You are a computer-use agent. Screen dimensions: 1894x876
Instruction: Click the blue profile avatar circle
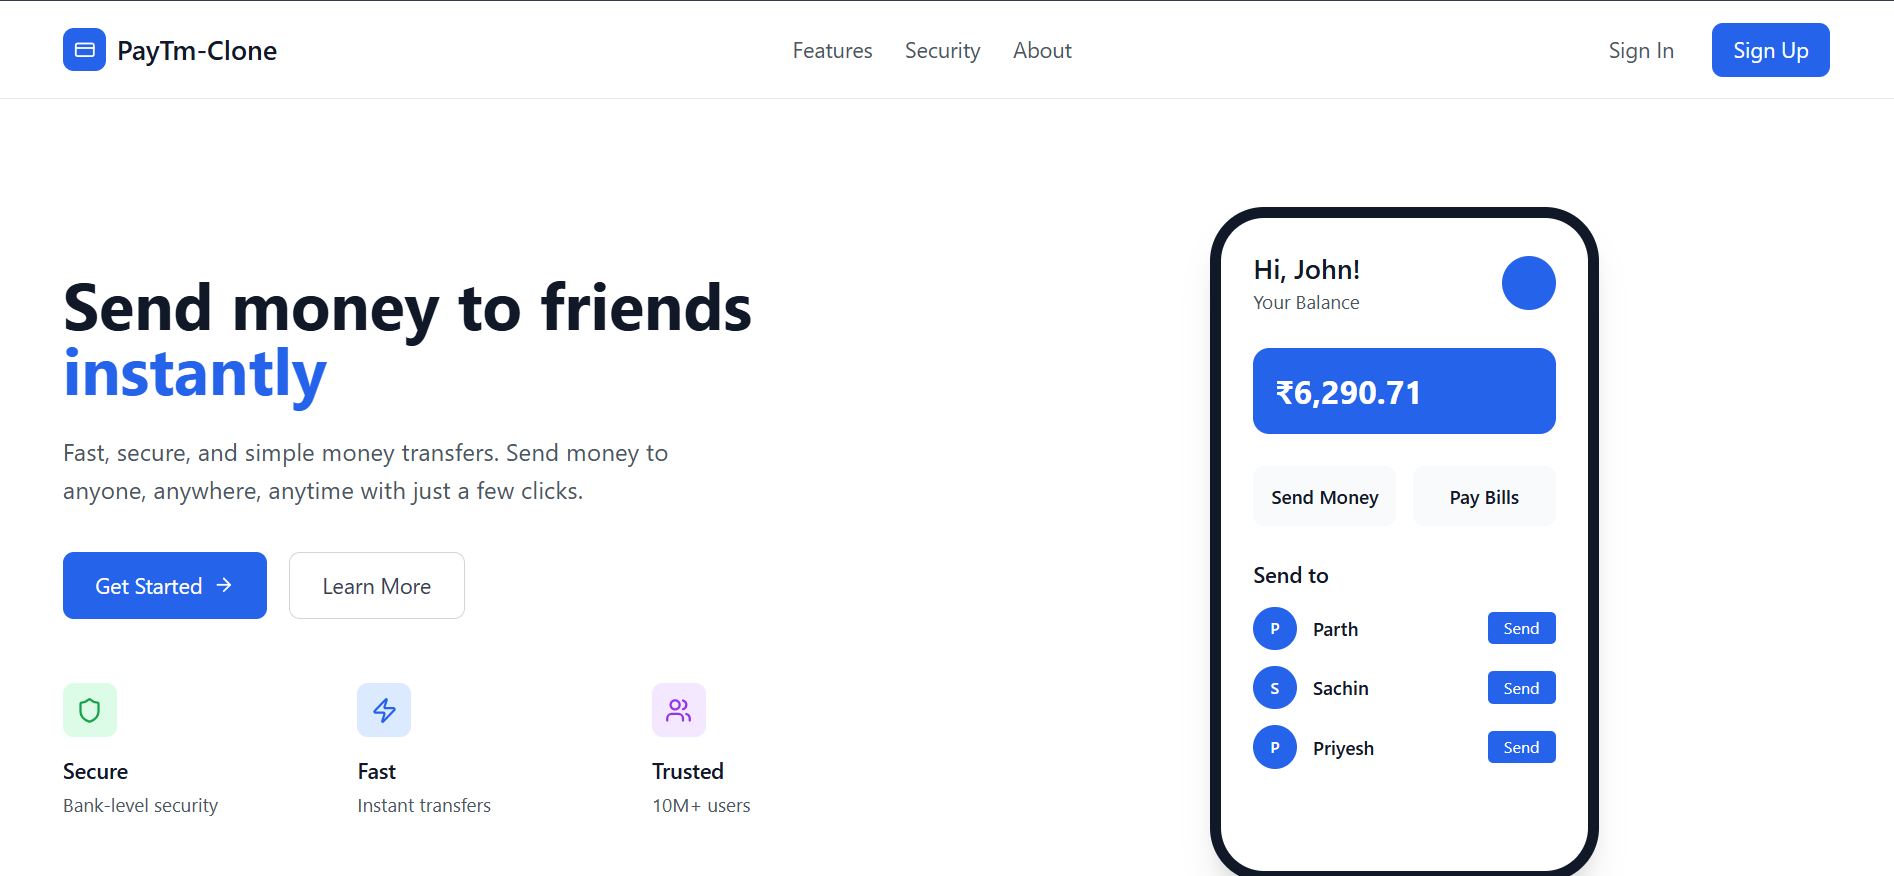point(1528,283)
